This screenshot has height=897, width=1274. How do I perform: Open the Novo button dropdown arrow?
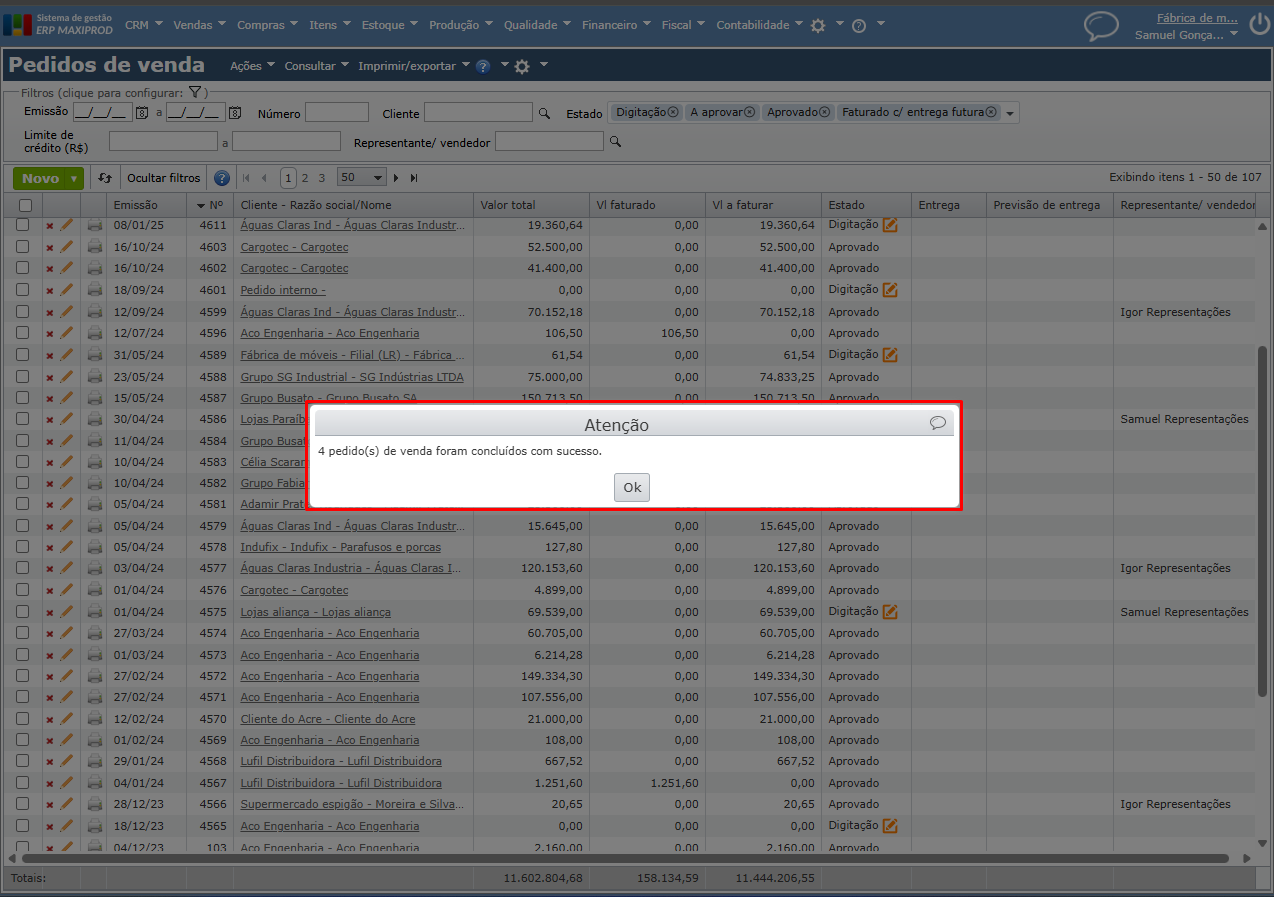(x=74, y=179)
